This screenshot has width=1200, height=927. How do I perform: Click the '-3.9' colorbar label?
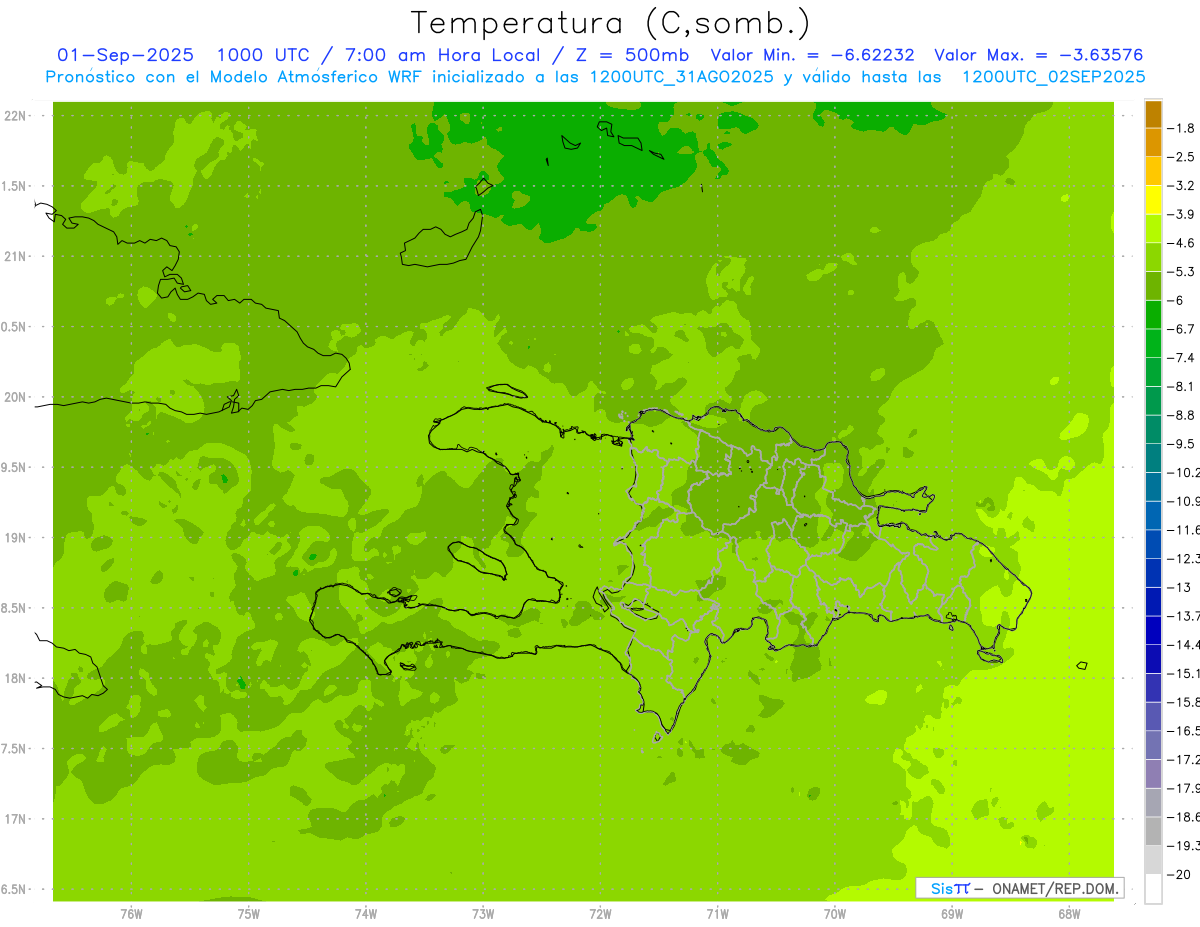click(x=1182, y=214)
